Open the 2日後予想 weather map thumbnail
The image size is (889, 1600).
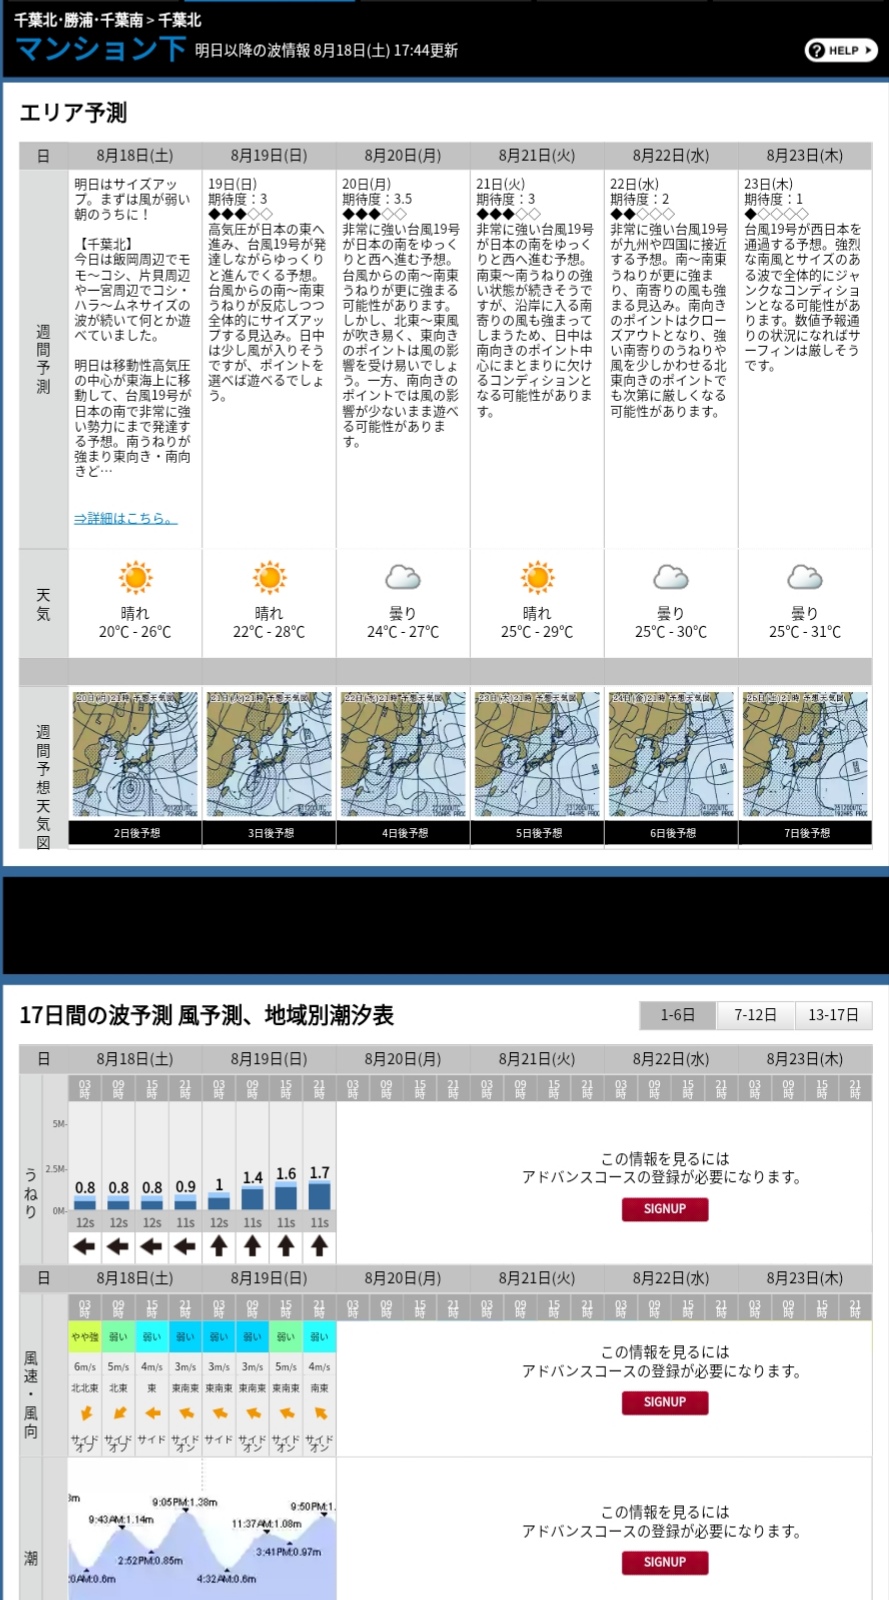[135, 755]
